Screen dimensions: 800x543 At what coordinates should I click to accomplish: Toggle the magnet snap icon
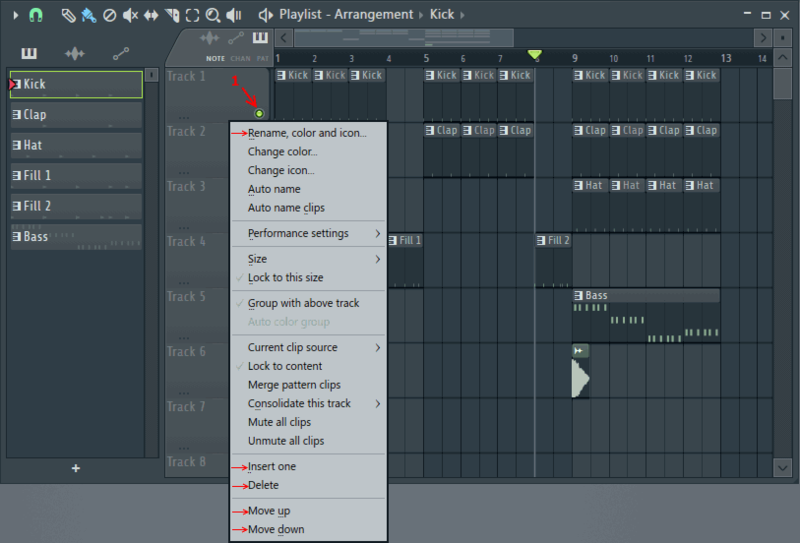click(36, 15)
